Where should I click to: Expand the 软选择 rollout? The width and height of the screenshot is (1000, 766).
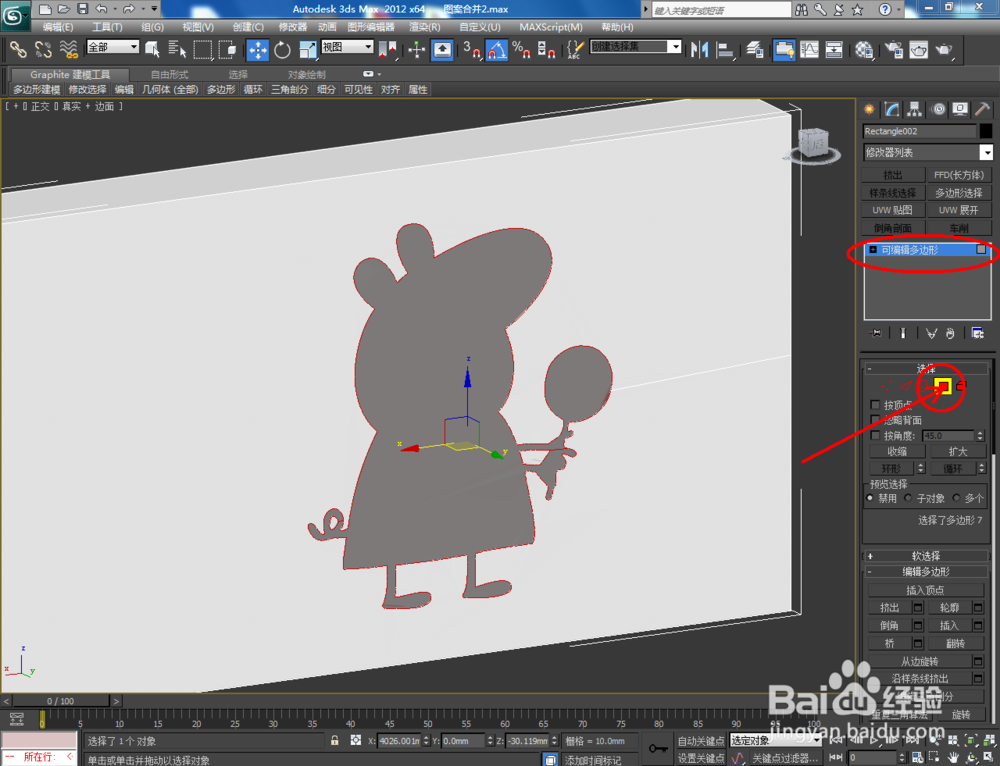tap(926, 556)
